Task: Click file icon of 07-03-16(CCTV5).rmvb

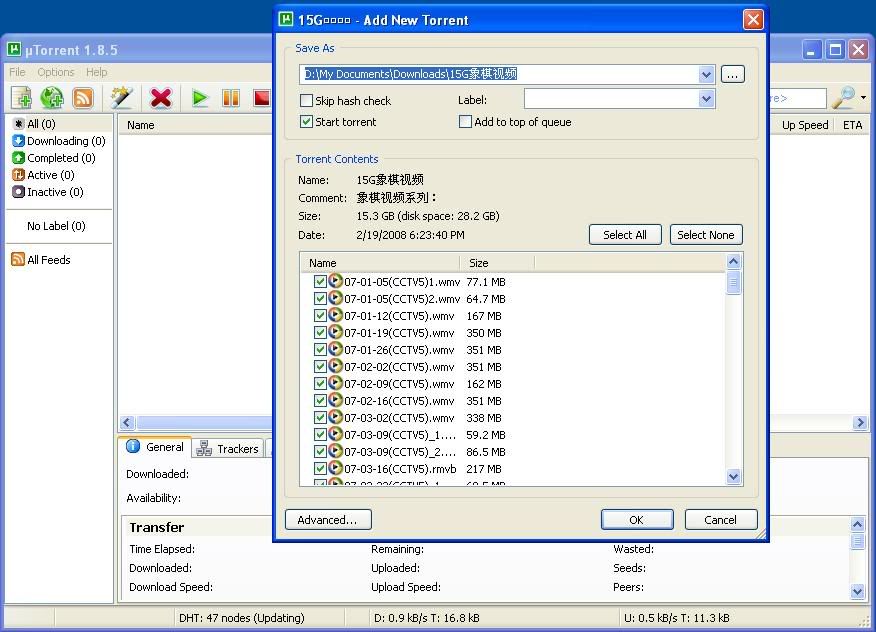Action: point(335,468)
